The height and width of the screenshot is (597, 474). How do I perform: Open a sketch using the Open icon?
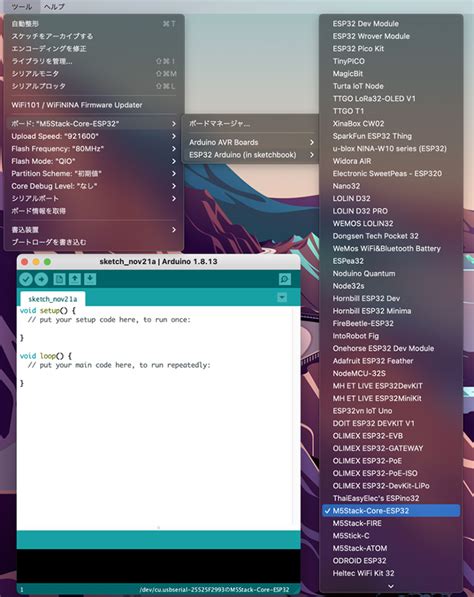pyautogui.click(x=75, y=279)
